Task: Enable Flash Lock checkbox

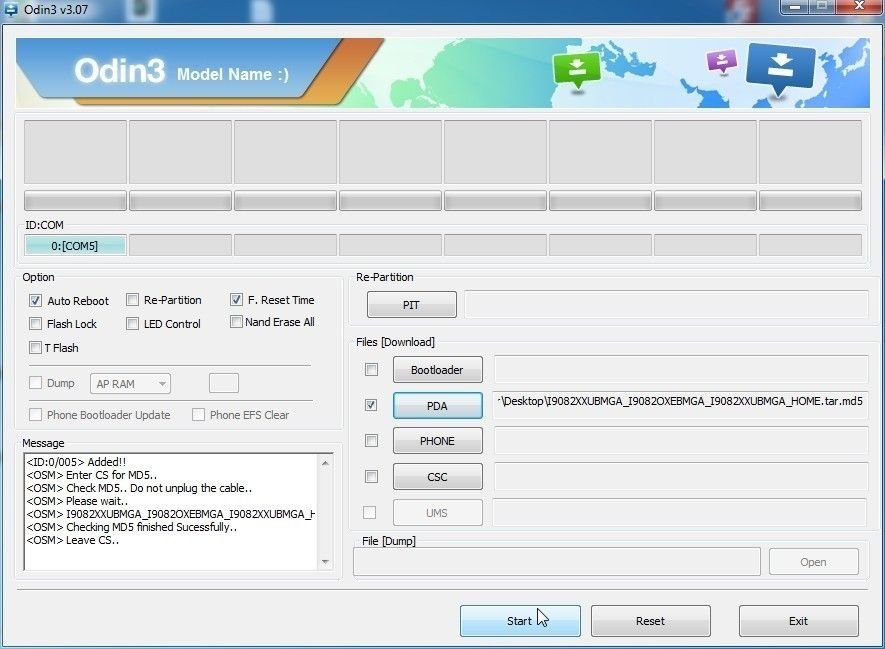Action: (x=35, y=323)
